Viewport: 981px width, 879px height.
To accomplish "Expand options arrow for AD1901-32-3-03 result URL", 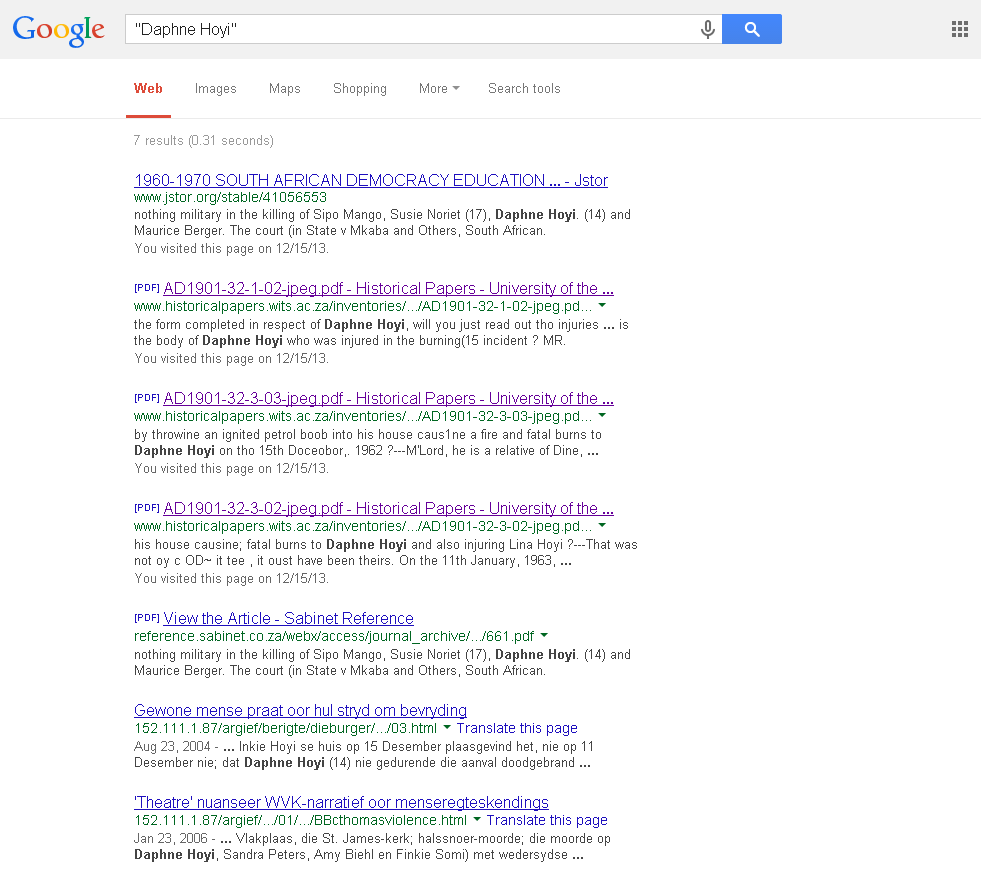I will pyautogui.click(x=602, y=416).
